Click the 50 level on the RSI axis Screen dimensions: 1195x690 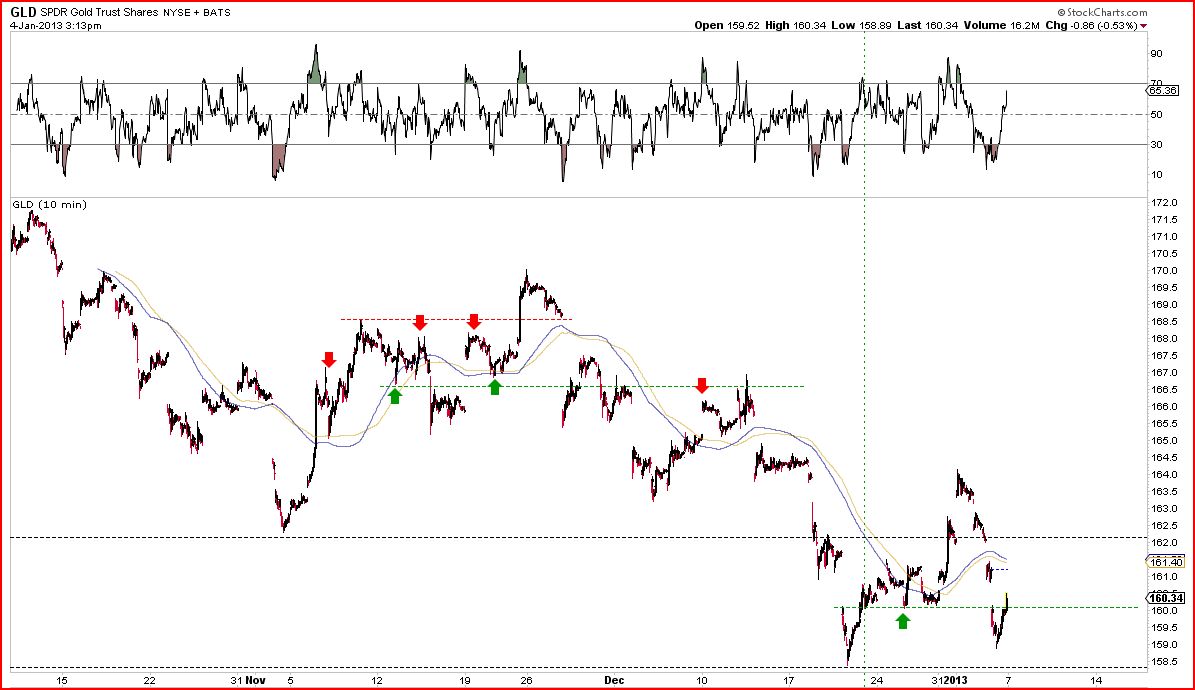coord(1157,114)
